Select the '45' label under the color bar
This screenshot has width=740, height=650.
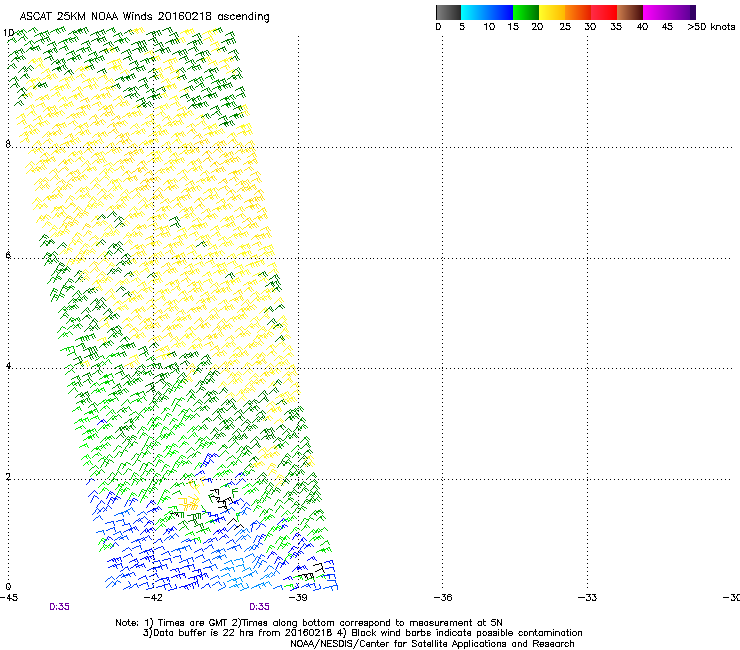(667, 27)
